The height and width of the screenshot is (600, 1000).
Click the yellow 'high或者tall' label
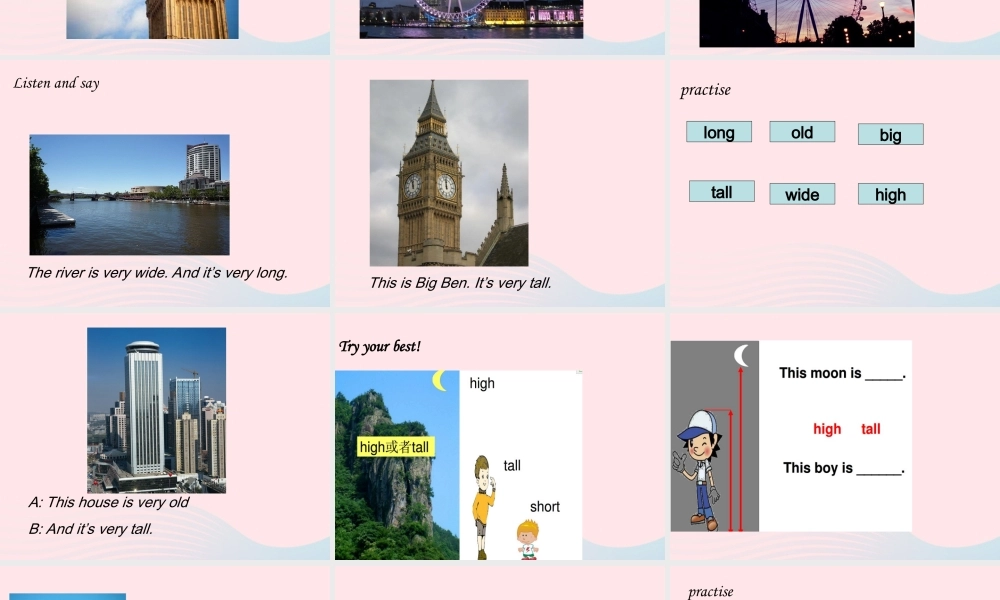(x=396, y=447)
